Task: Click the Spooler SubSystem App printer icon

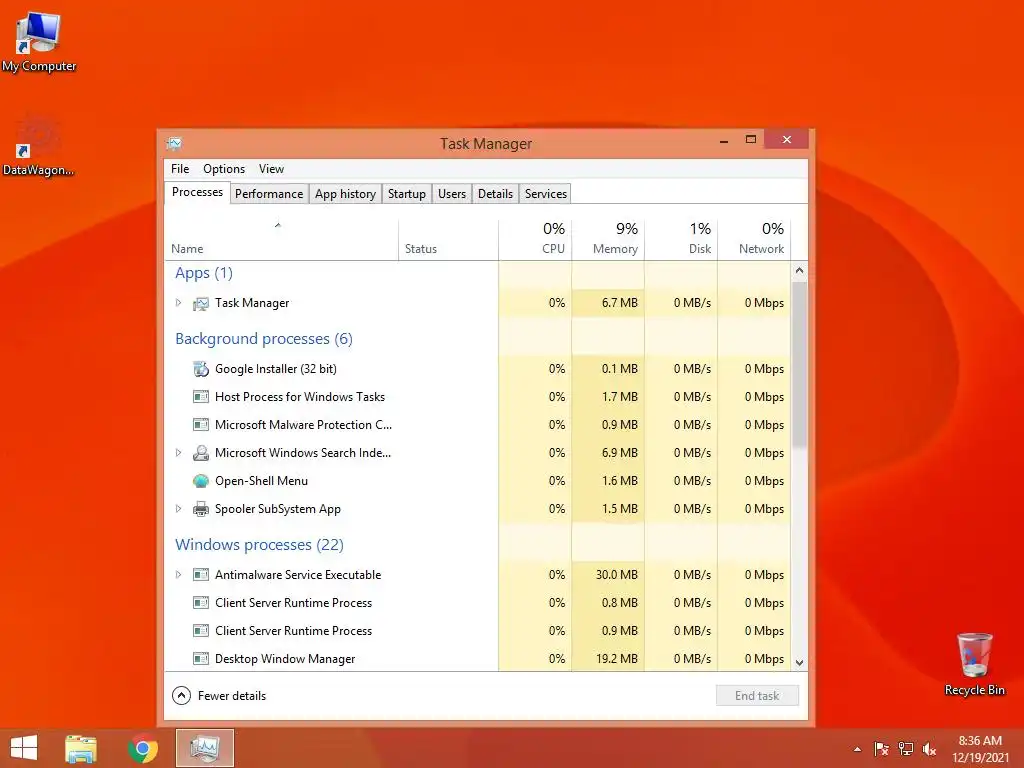Action: [201, 509]
